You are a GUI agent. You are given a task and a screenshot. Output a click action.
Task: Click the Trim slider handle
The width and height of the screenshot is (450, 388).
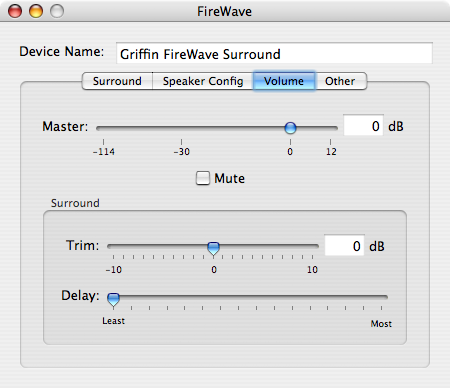coord(213,248)
